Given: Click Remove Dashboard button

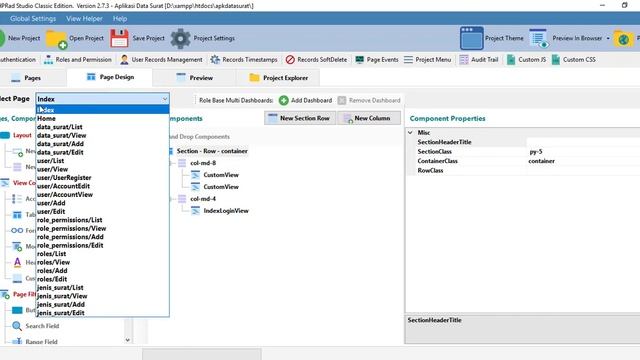Looking at the screenshot, I should (369, 100).
